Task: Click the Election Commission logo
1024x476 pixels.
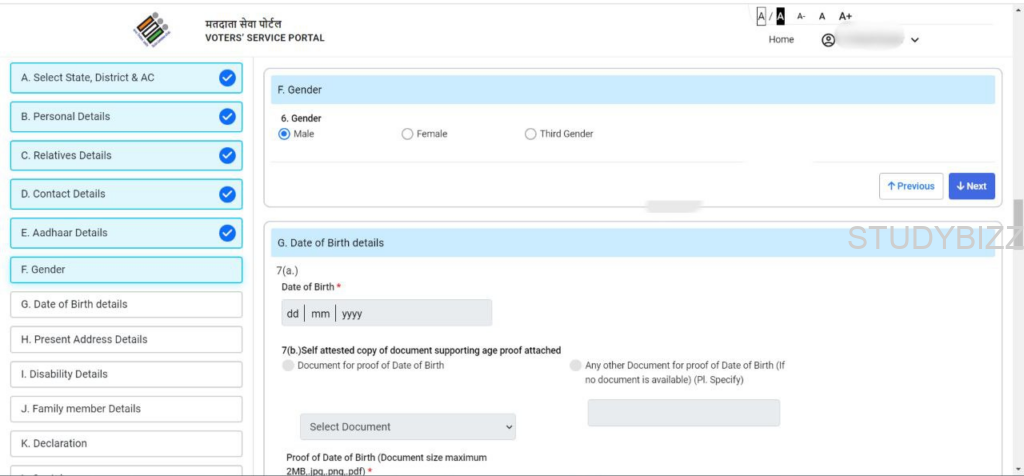Action: point(152,30)
